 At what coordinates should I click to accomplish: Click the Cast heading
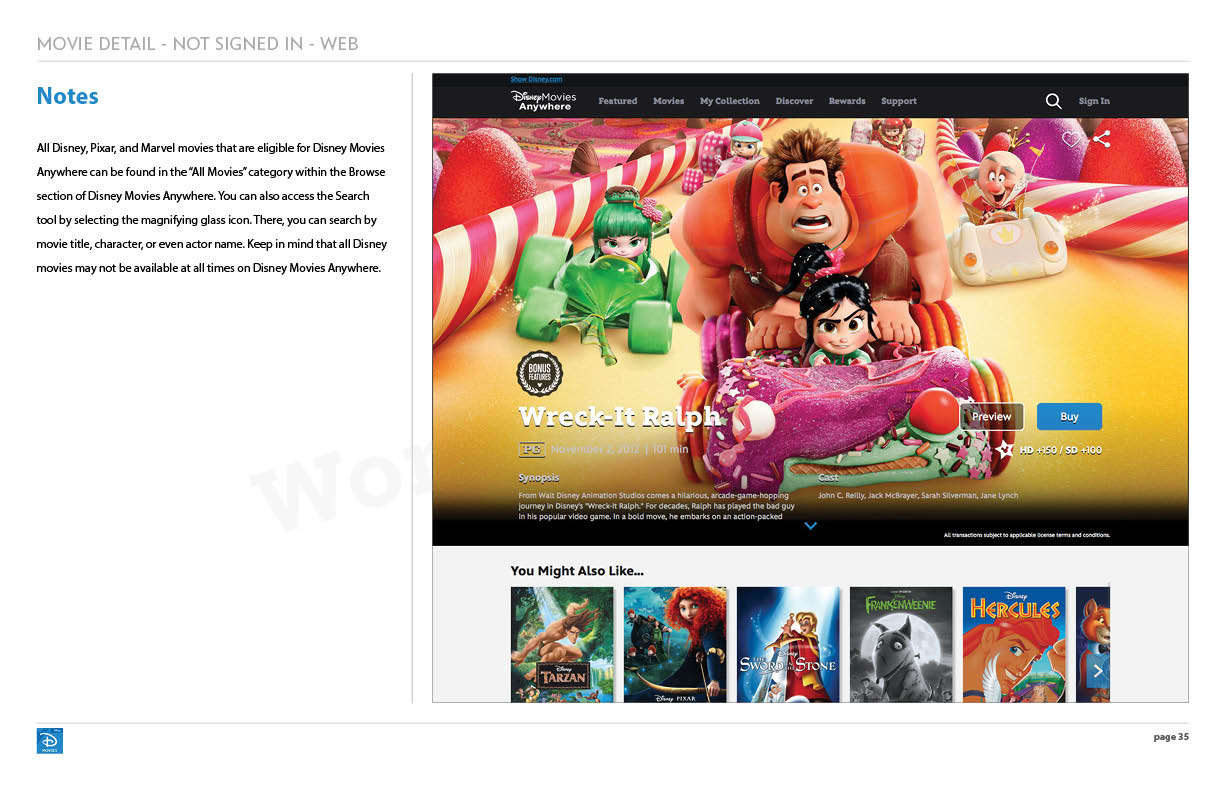click(x=829, y=478)
